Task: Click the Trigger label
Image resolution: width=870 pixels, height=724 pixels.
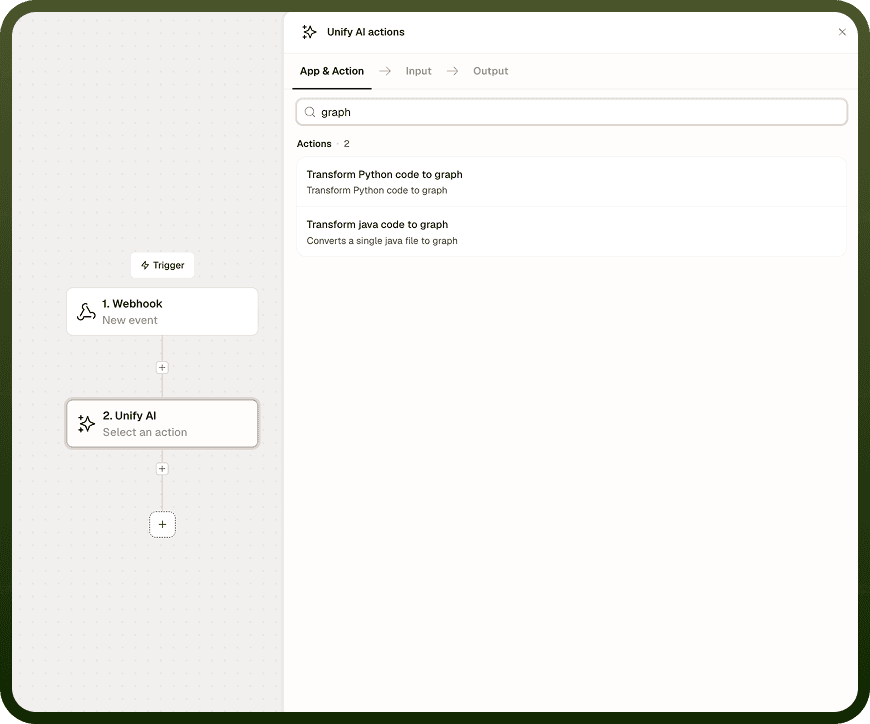Action: click(162, 265)
